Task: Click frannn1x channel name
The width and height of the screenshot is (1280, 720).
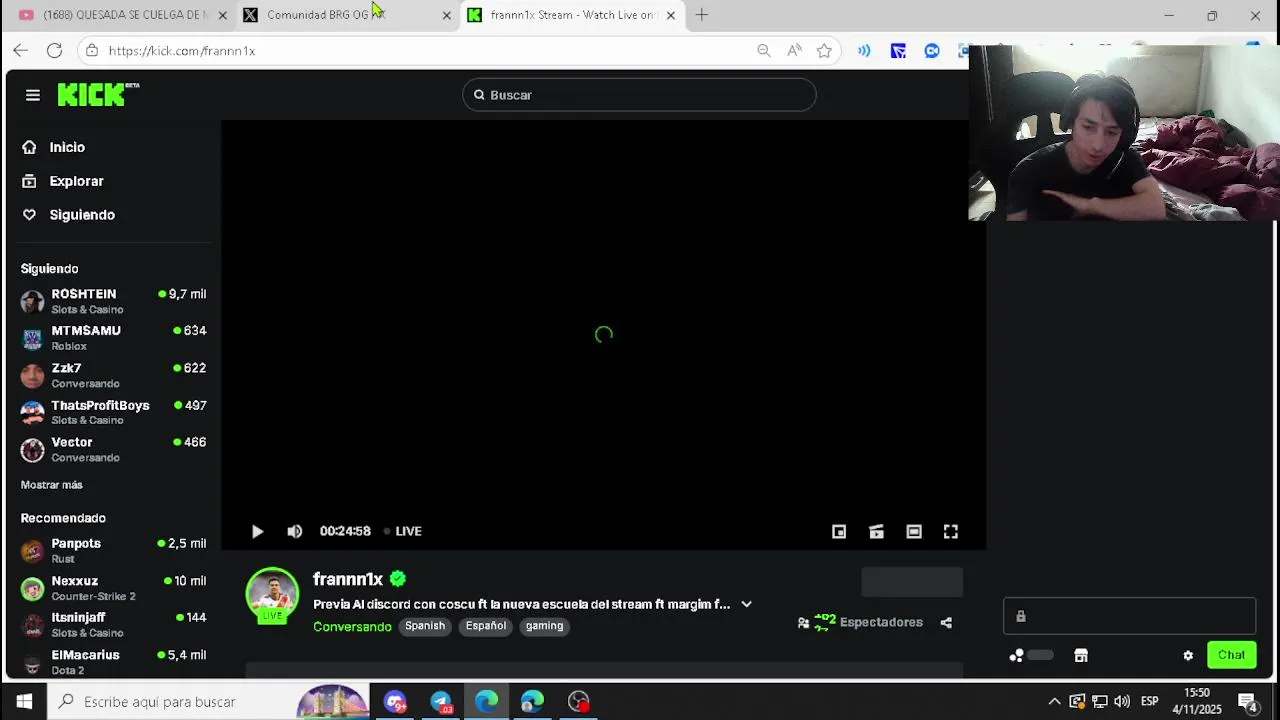Action: [348, 579]
